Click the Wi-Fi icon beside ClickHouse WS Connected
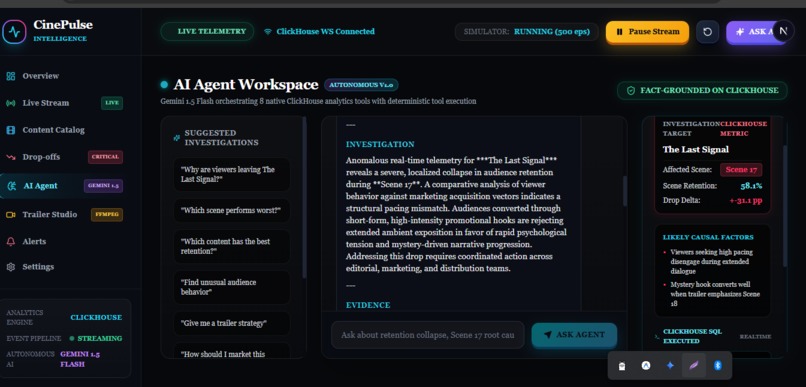Screen dimensions: 806x387 [267, 32]
